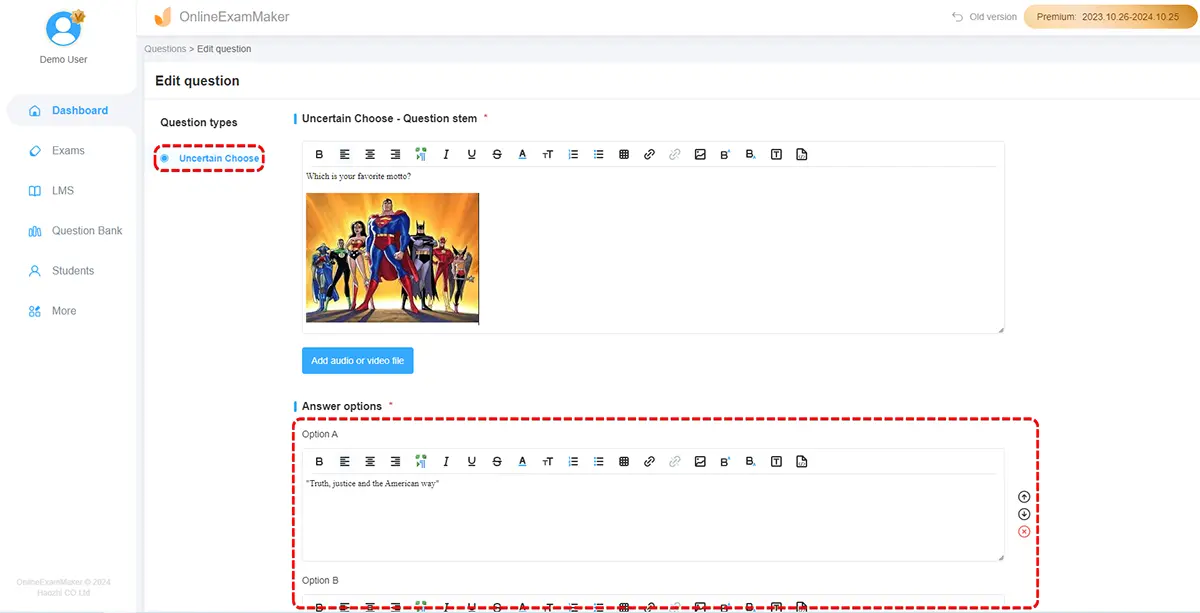Change font size in Option A toolbar
1200x613 pixels.
click(548, 461)
